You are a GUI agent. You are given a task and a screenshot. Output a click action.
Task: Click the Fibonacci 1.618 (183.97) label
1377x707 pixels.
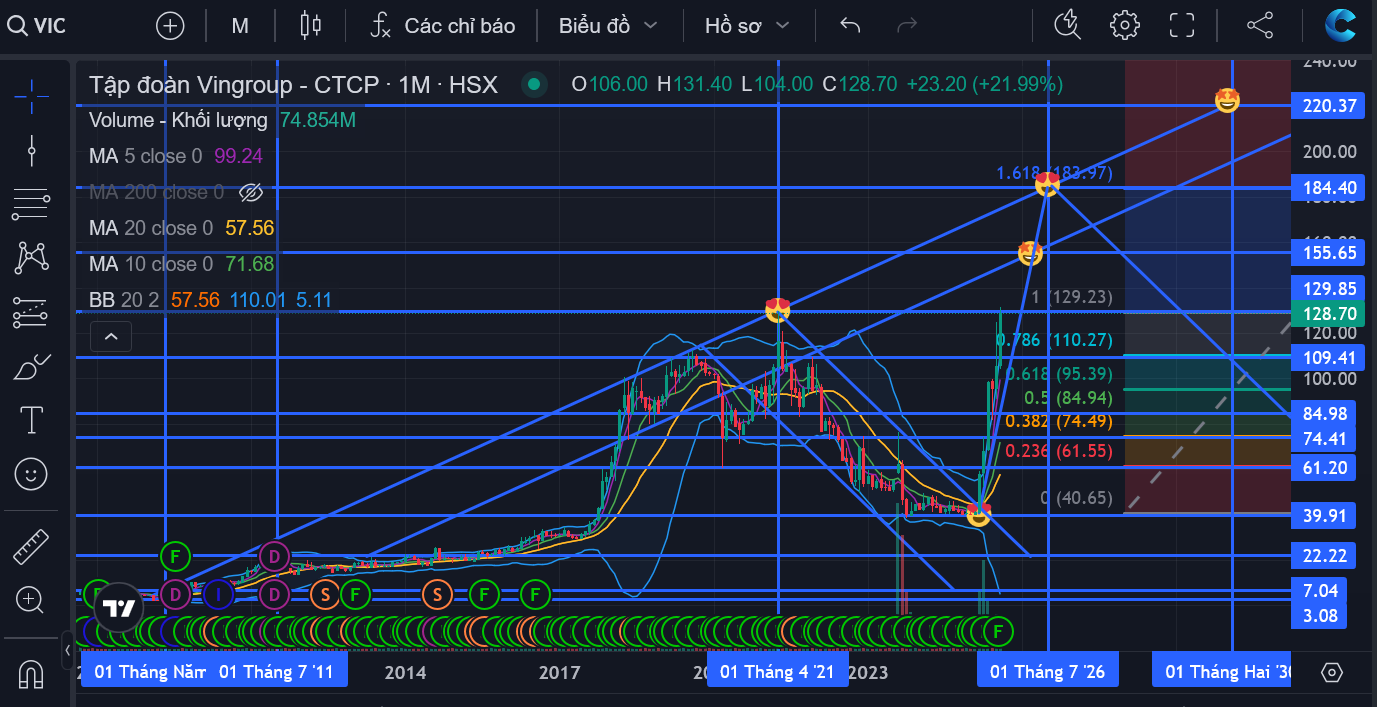pyautogui.click(x=1054, y=173)
